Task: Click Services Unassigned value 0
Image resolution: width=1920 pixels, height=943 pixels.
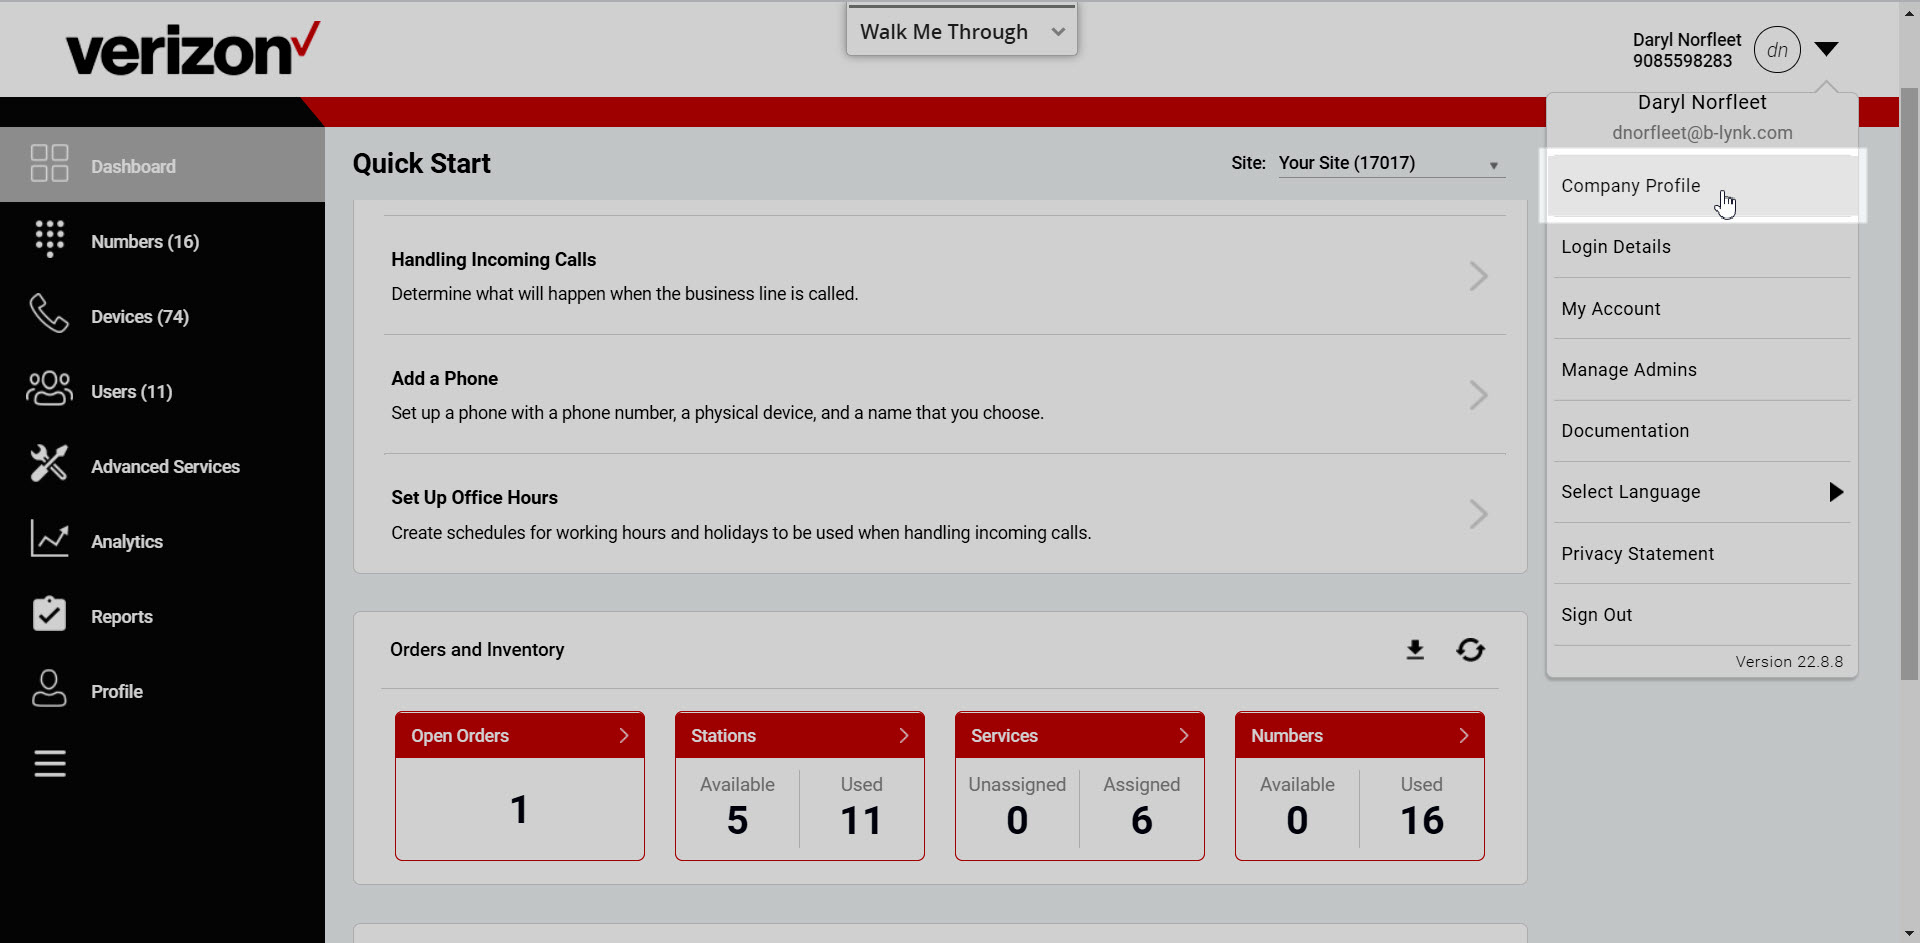Action: coord(1017,821)
